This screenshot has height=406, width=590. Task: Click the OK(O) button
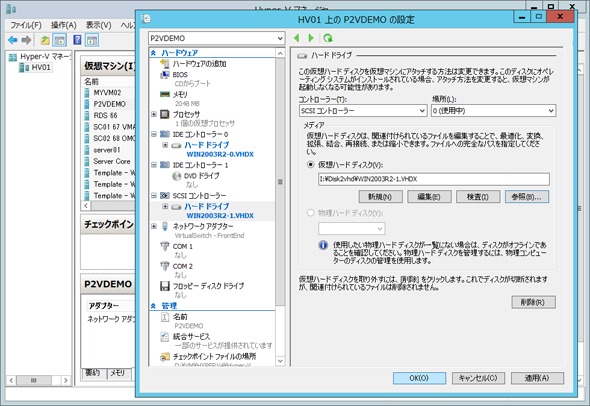click(x=419, y=378)
